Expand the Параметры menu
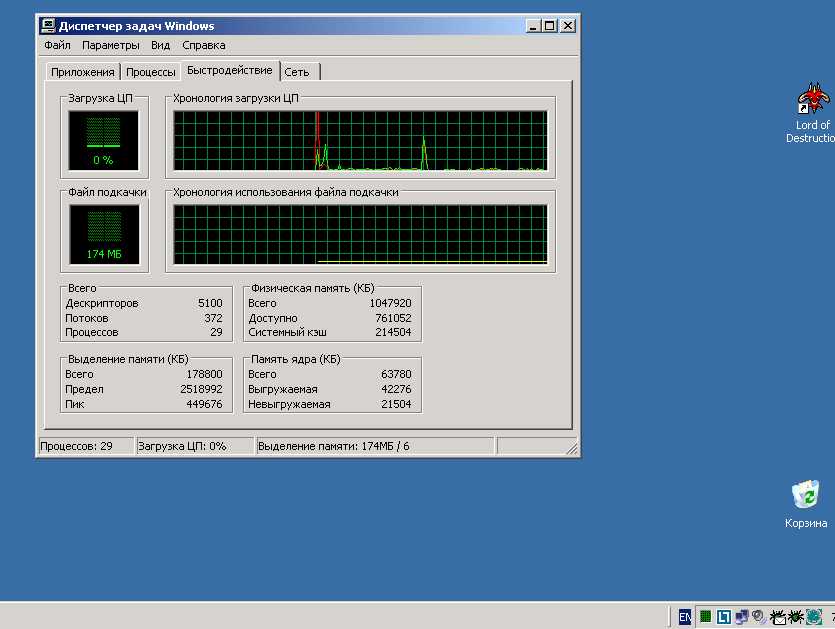The width and height of the screenshot is (835, 629). pos(110,45)
